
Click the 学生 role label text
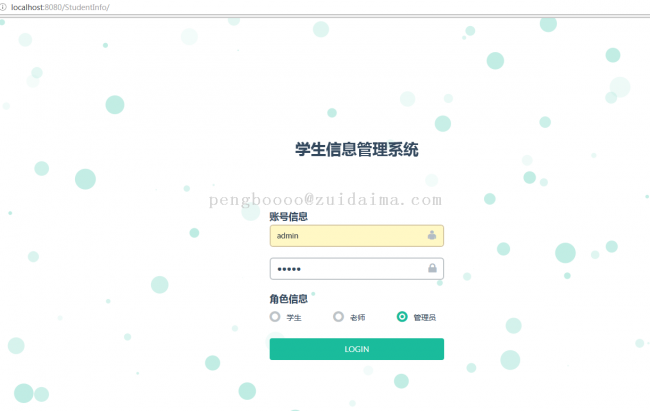click(x=294, y=318)
